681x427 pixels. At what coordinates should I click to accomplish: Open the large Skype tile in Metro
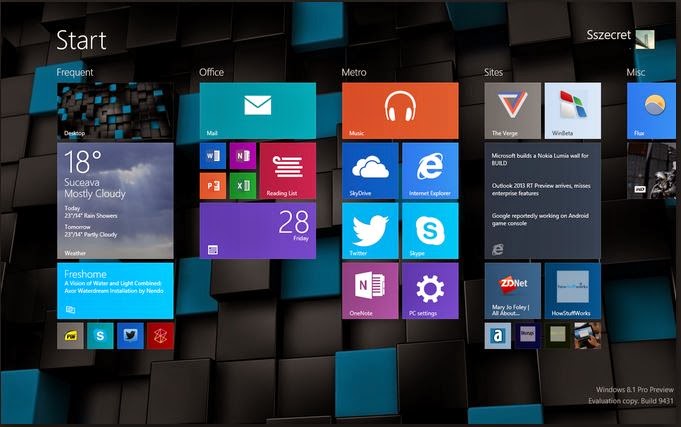430,231
